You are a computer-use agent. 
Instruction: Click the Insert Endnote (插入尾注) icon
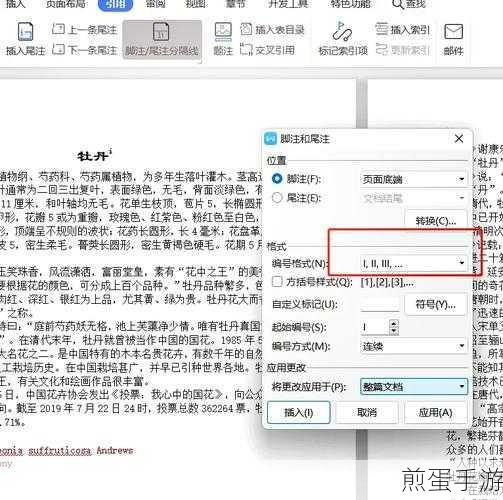(25, 31)
